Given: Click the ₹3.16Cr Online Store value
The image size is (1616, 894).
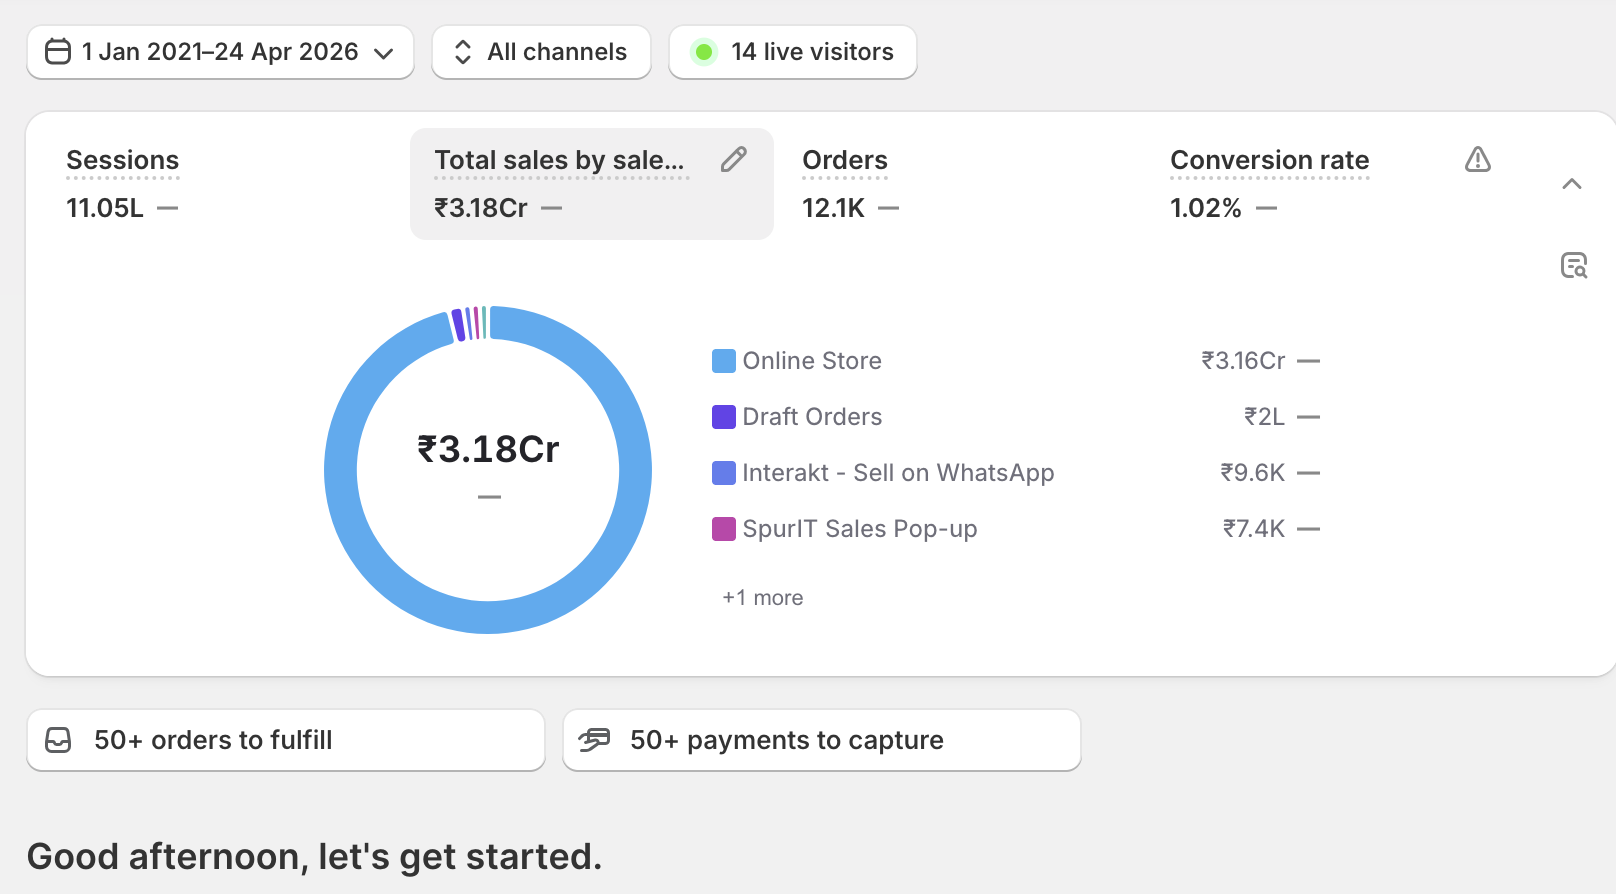Looking at the screenshot, I should coord(1243,361).
